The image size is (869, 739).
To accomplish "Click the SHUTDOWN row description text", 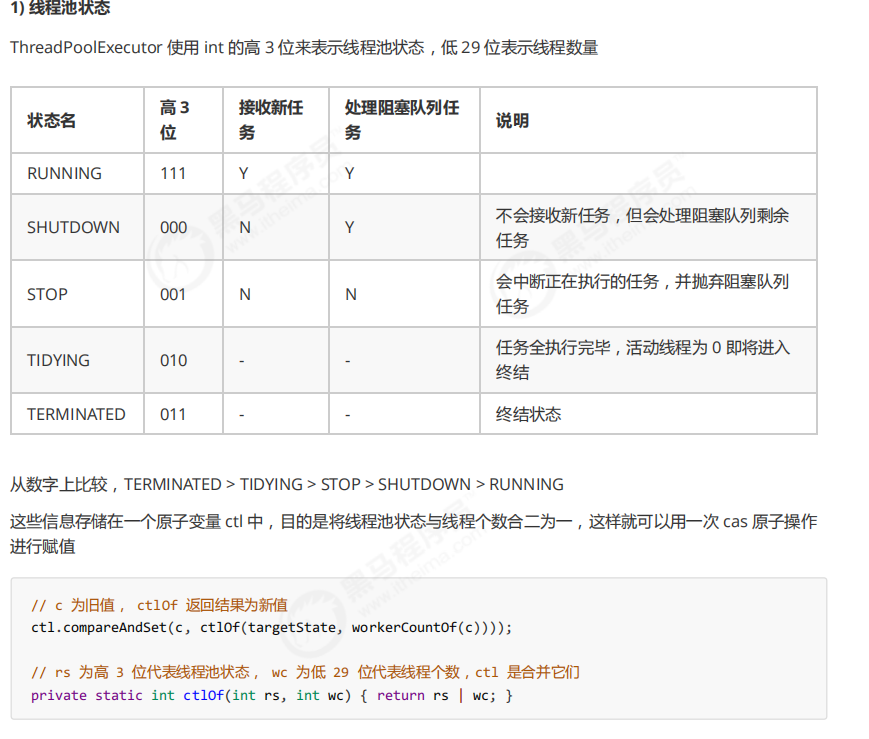I will [x=642, y=227].
